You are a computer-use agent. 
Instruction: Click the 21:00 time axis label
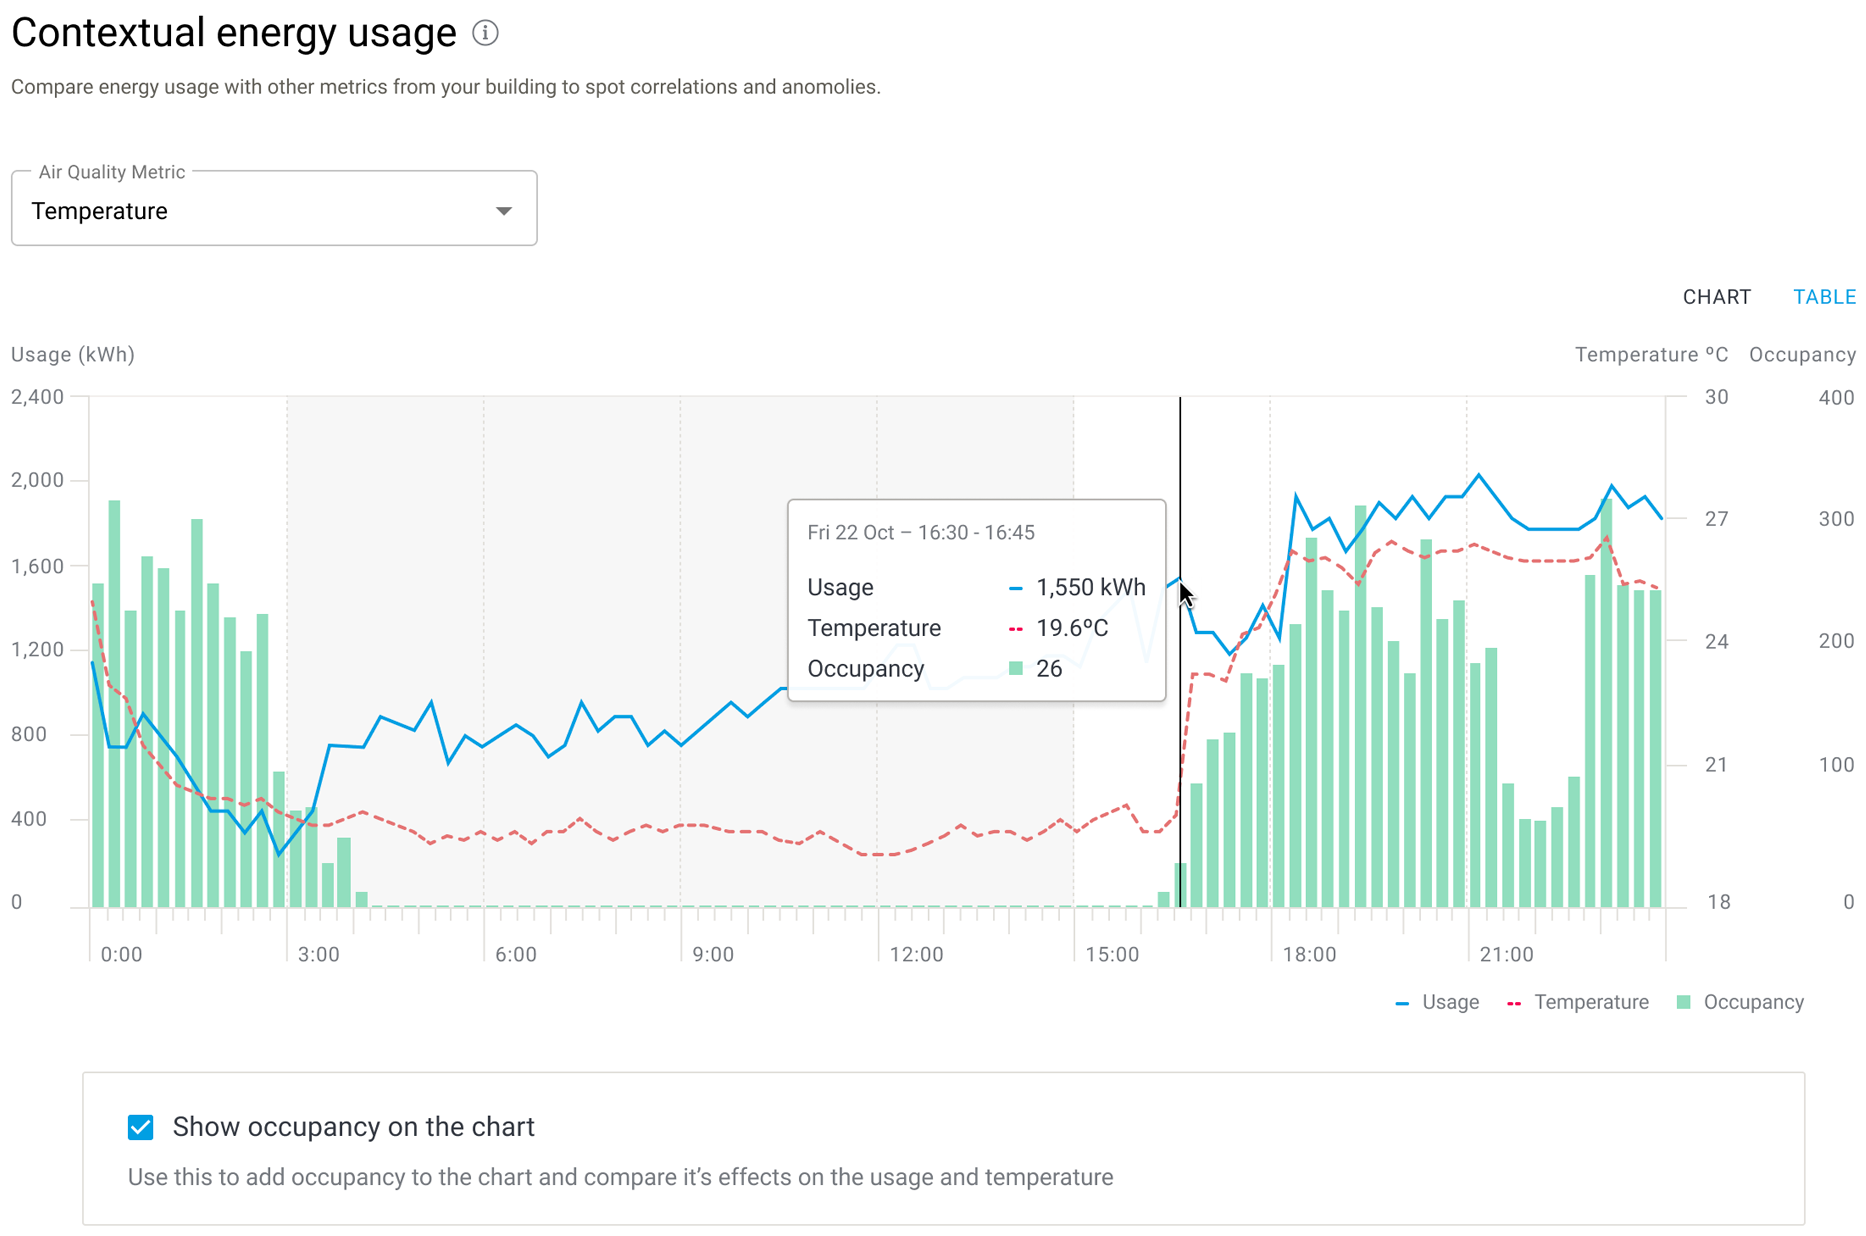[1506, 954]
